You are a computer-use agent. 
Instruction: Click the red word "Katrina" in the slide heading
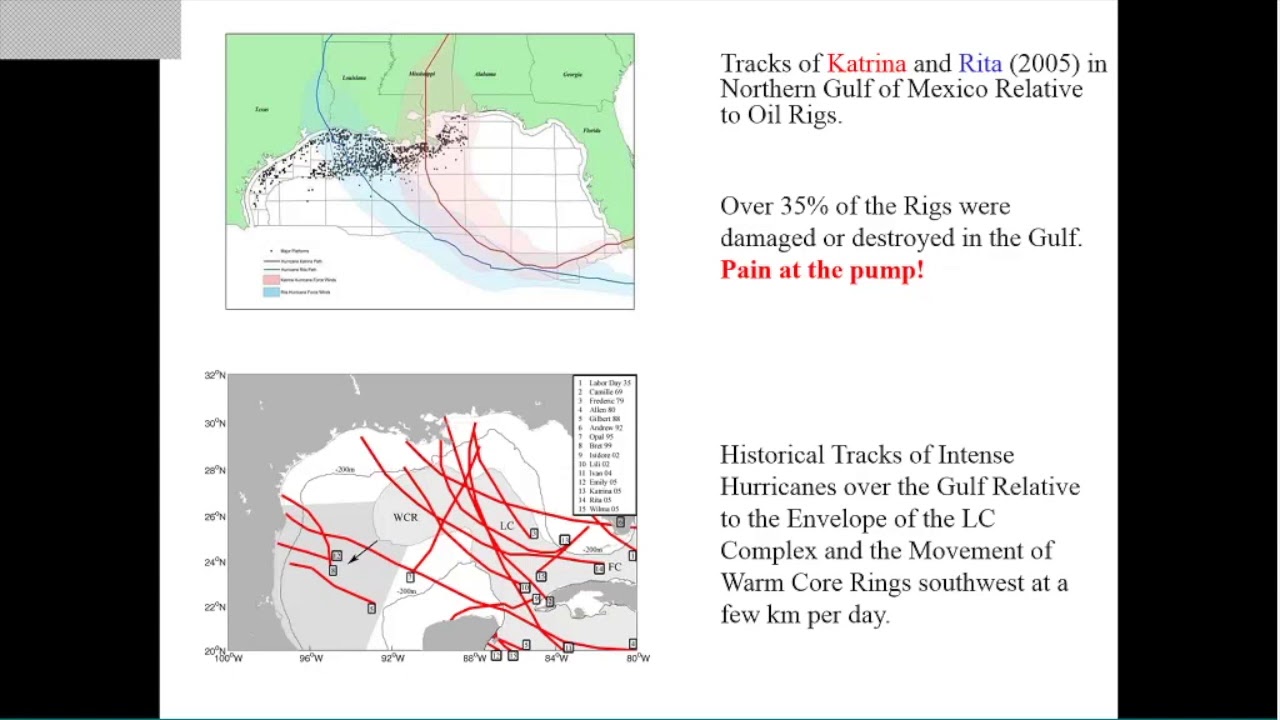[866, 64]
